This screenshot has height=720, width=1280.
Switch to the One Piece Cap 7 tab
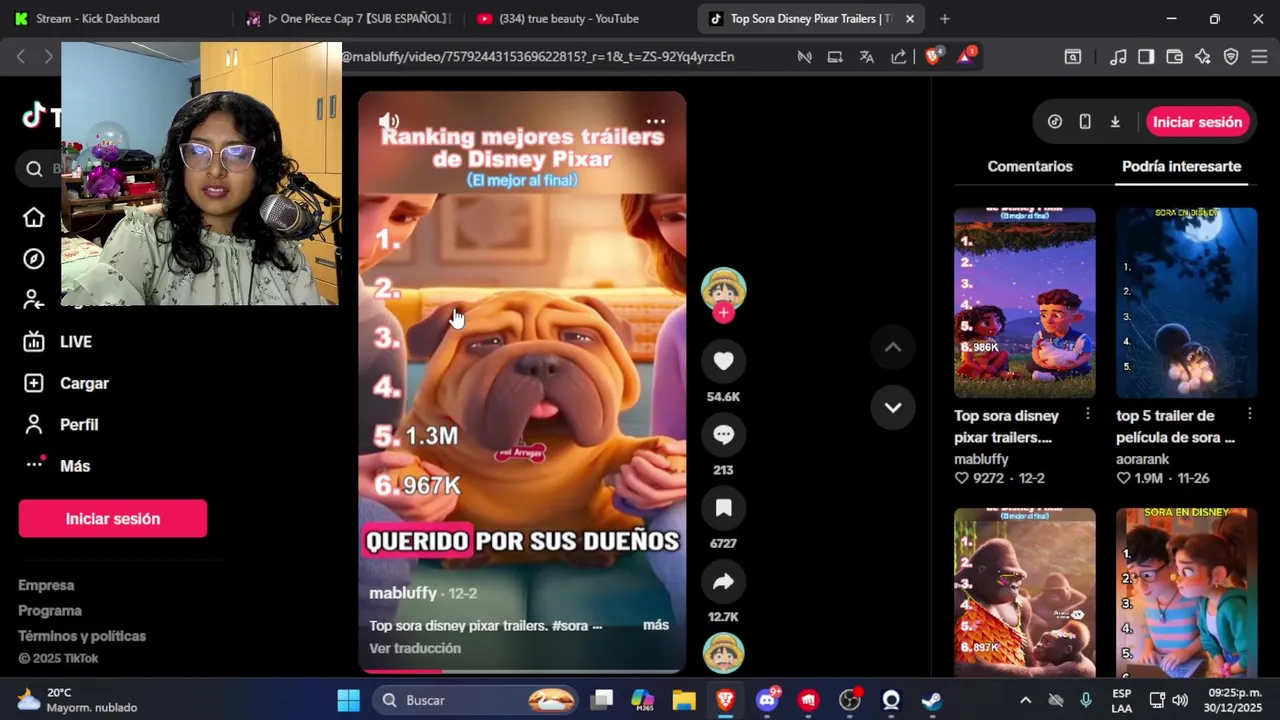pos(350,18)
